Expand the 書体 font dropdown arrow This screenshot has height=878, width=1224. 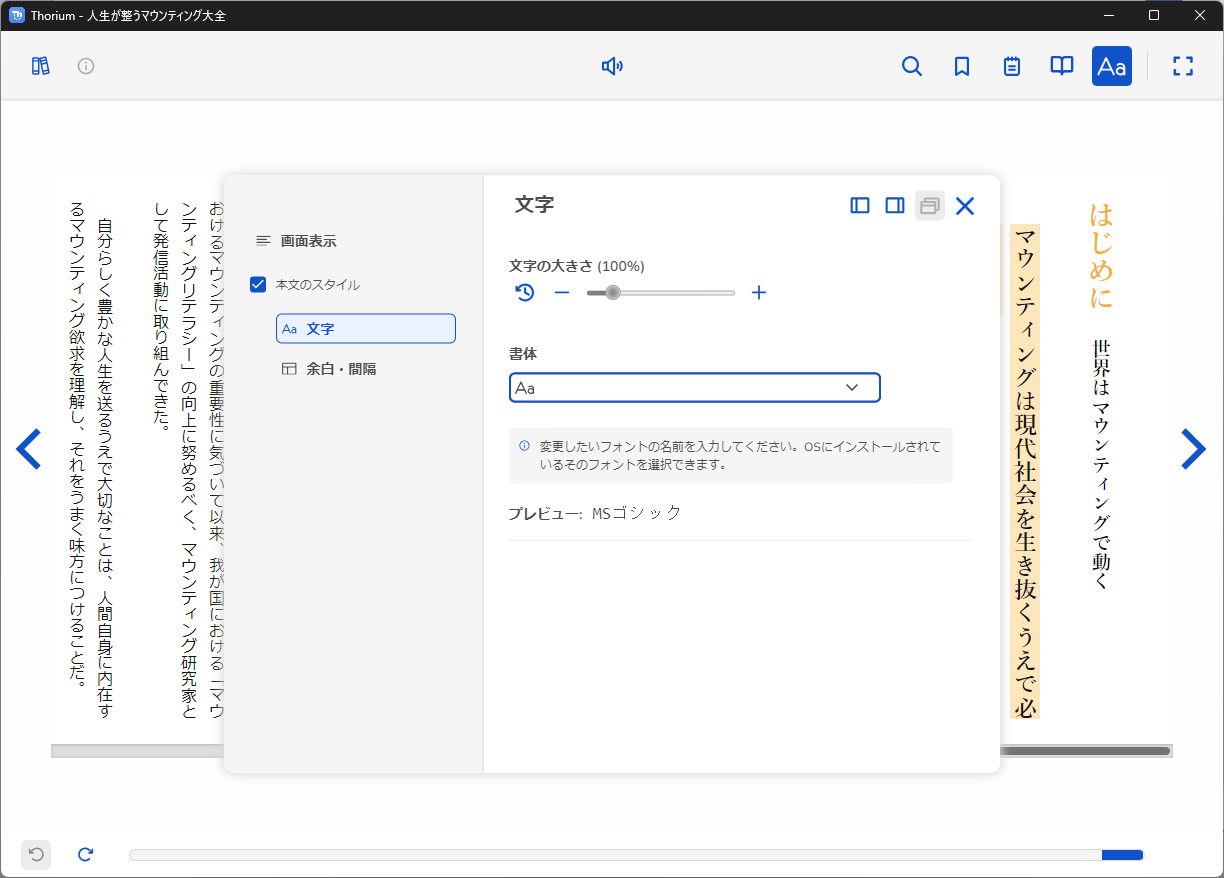point(852,388)
